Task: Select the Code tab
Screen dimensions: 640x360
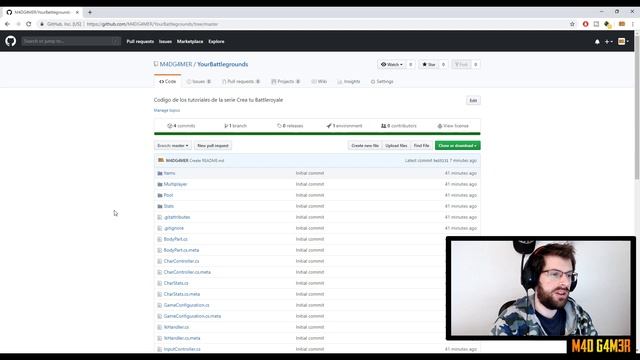Action: click(167, 82)
